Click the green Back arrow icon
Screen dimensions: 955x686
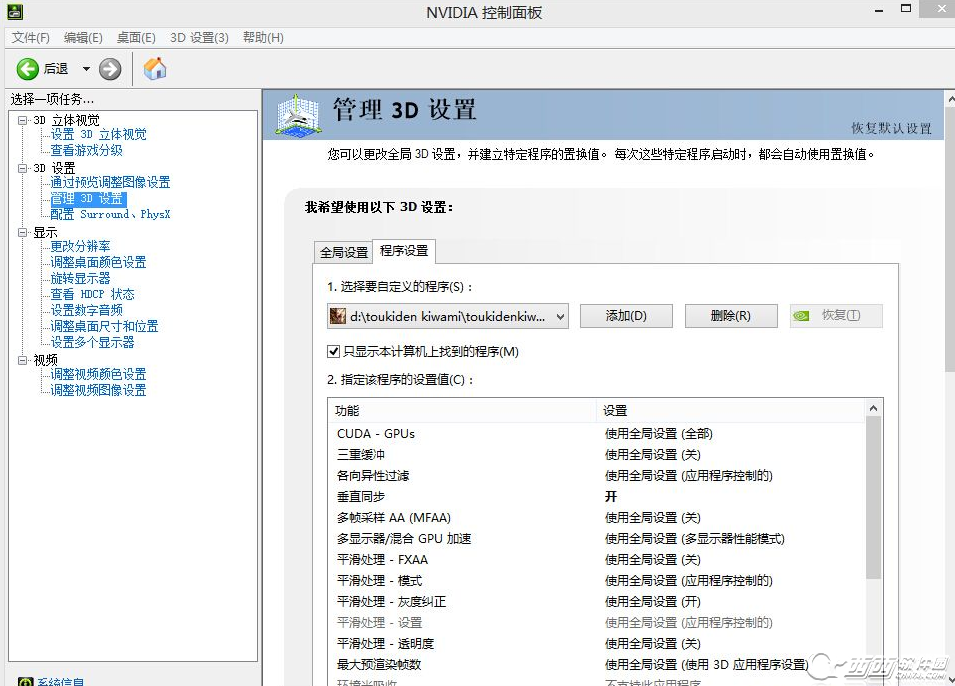[x=27, y=69]
